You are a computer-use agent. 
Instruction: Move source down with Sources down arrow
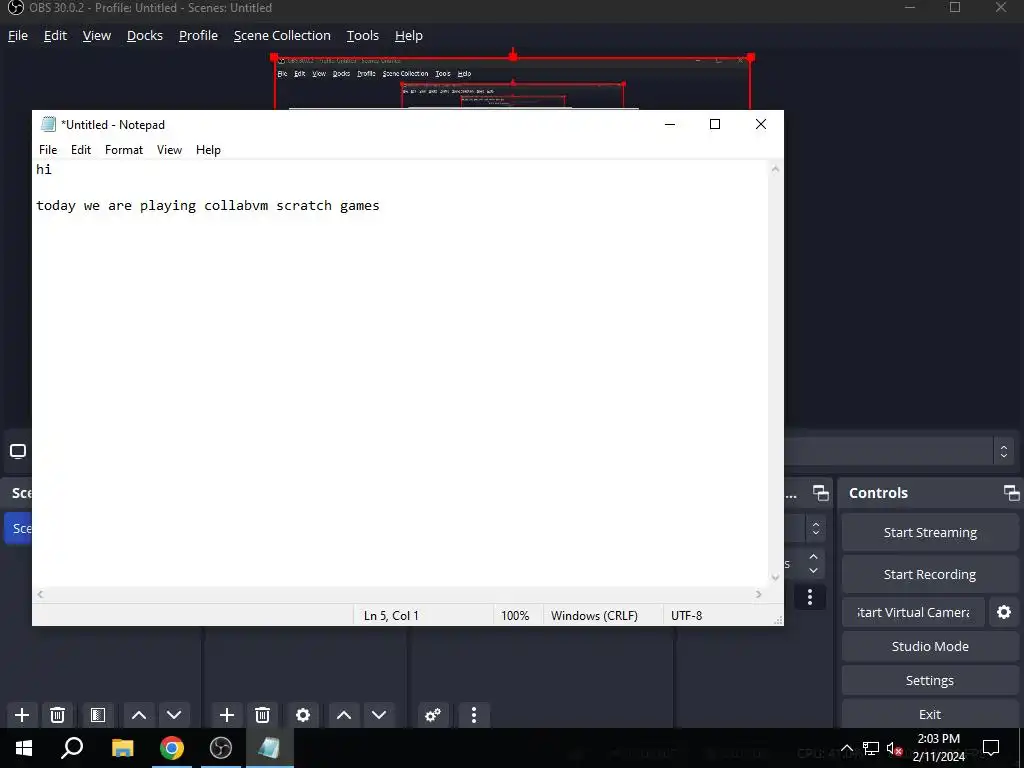coord(379,715)
